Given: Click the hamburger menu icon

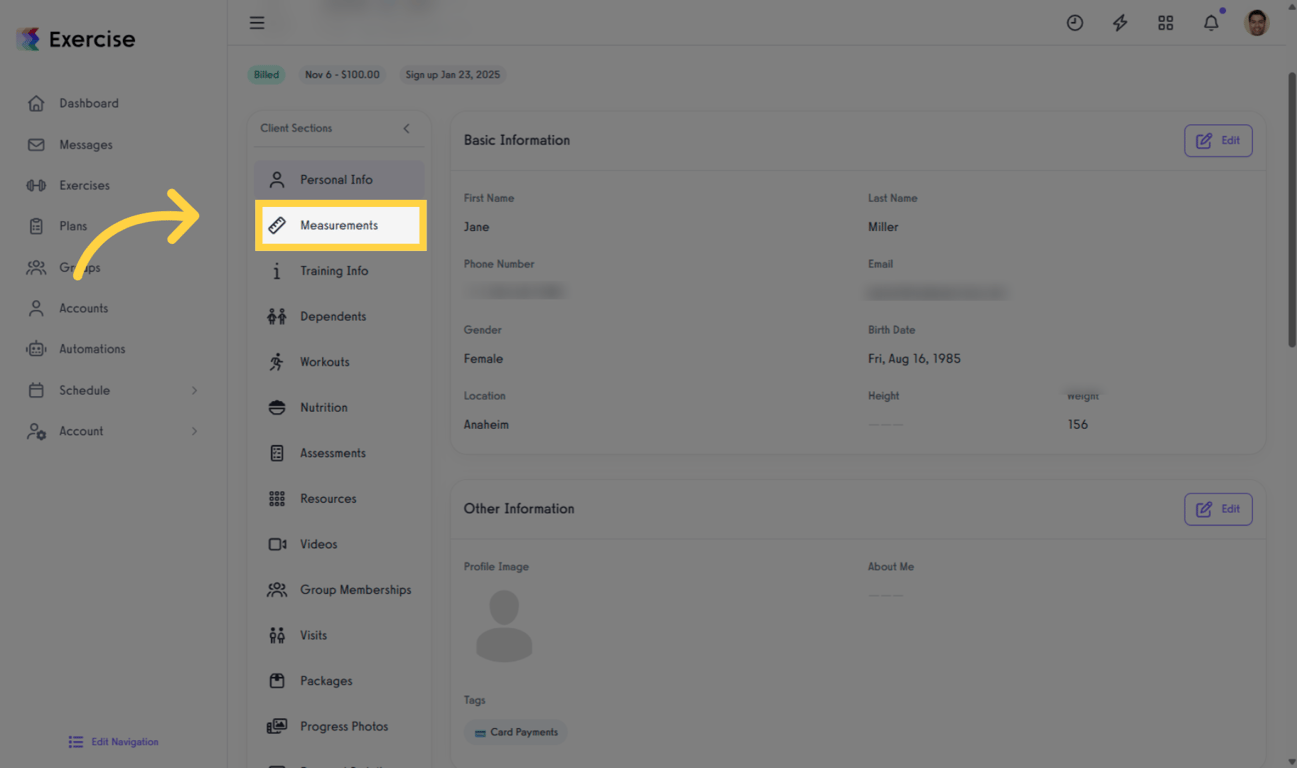Looking at the screenshot, I should tap(257, 22).
